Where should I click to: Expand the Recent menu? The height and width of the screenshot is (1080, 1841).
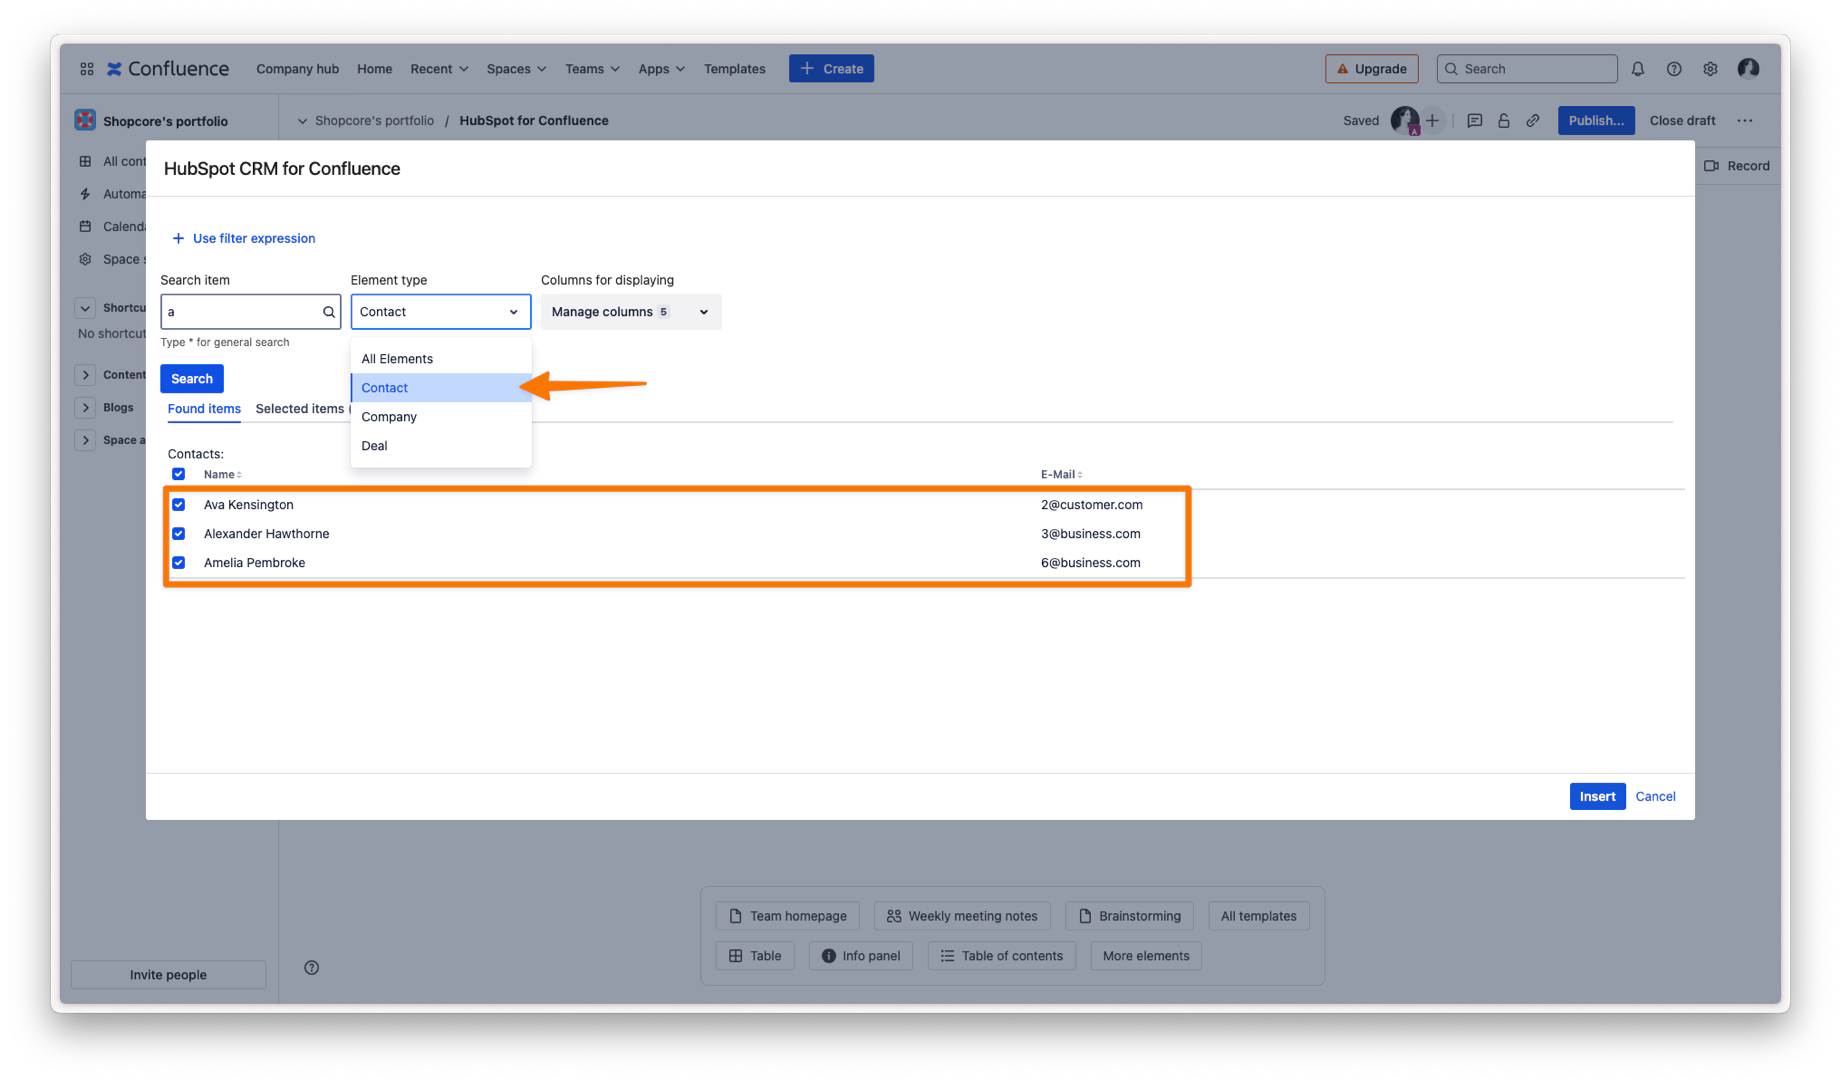(439, 69)
